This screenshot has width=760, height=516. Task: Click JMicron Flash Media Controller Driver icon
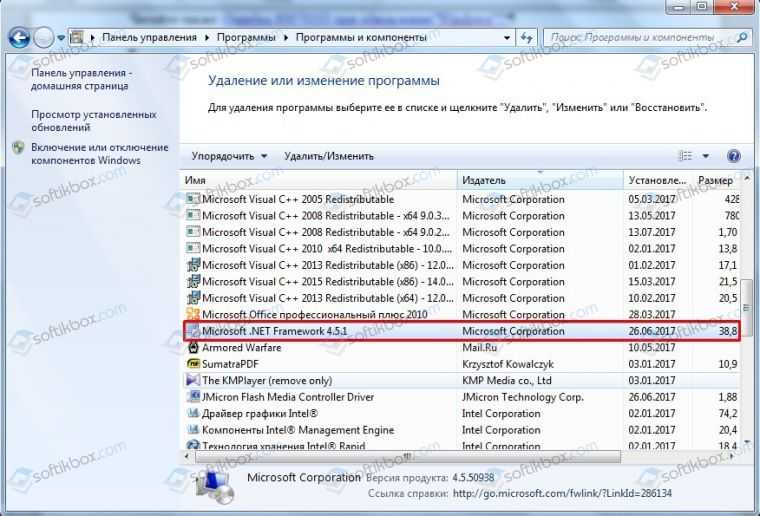(x=193, y=397)
